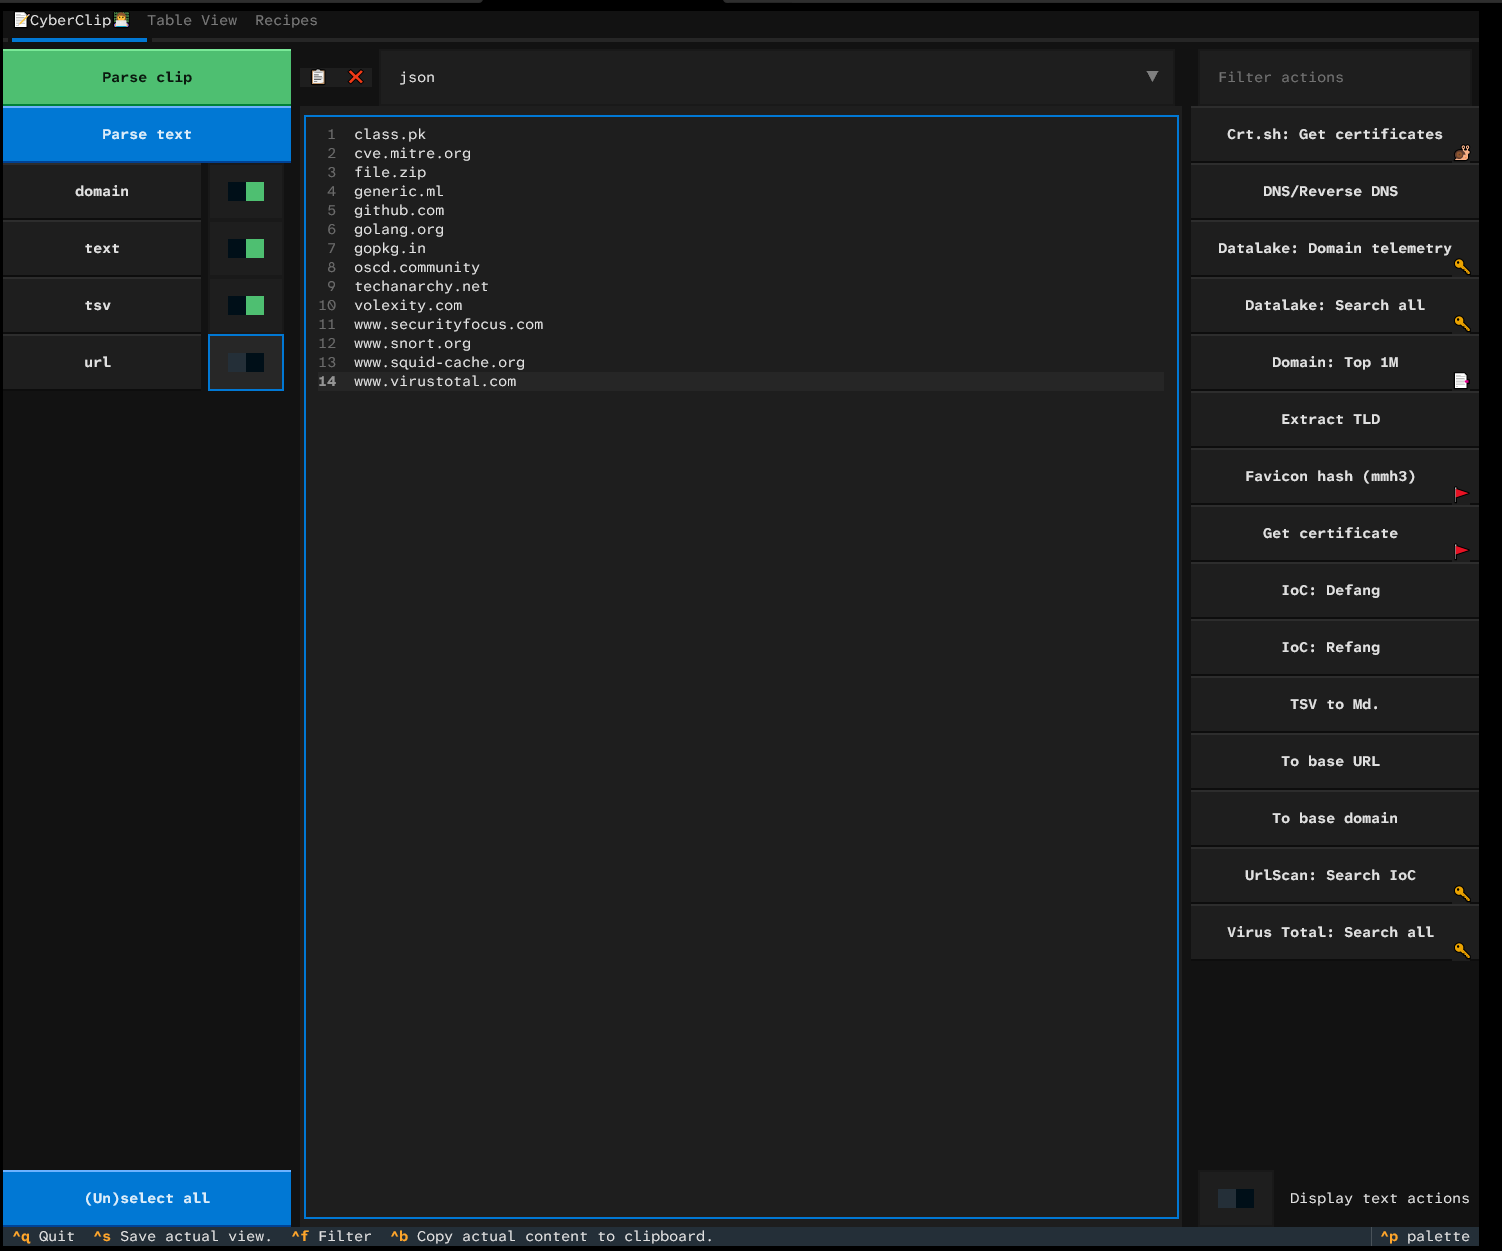Click the red flag on Favicon hash
This screenshot has width=1502, height=1251.
[x=1461, y=494]
